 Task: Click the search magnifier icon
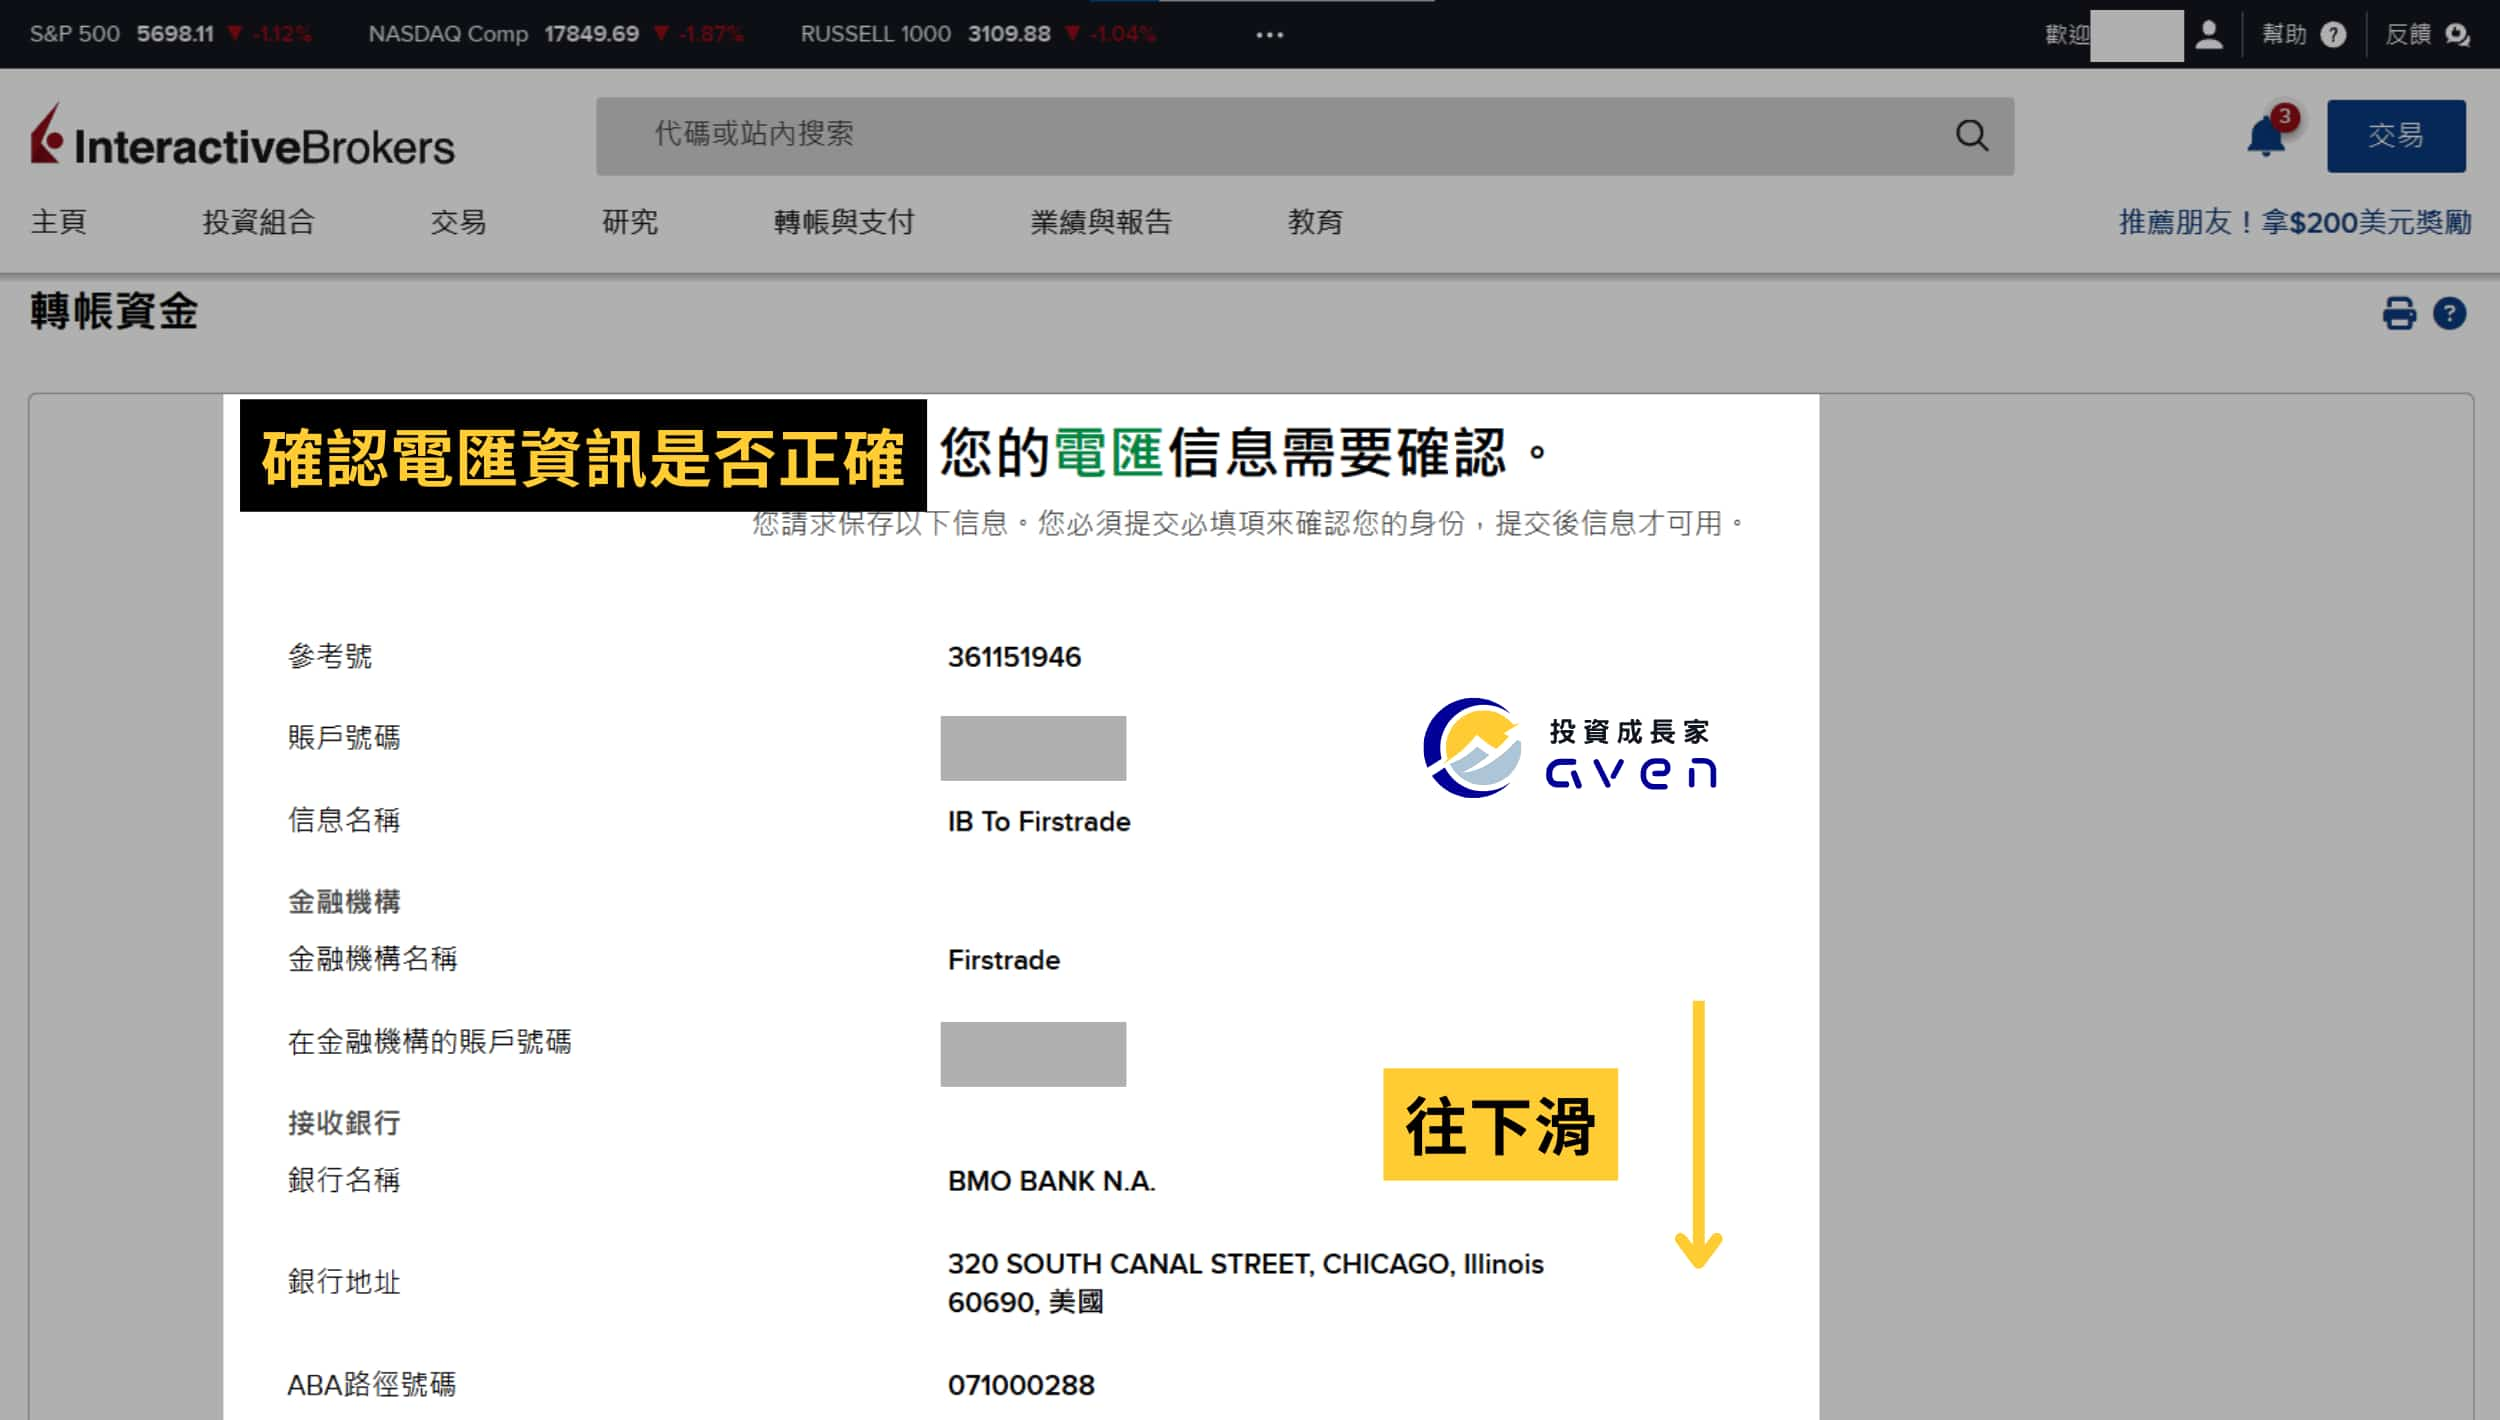click(x=1971, y=135)
